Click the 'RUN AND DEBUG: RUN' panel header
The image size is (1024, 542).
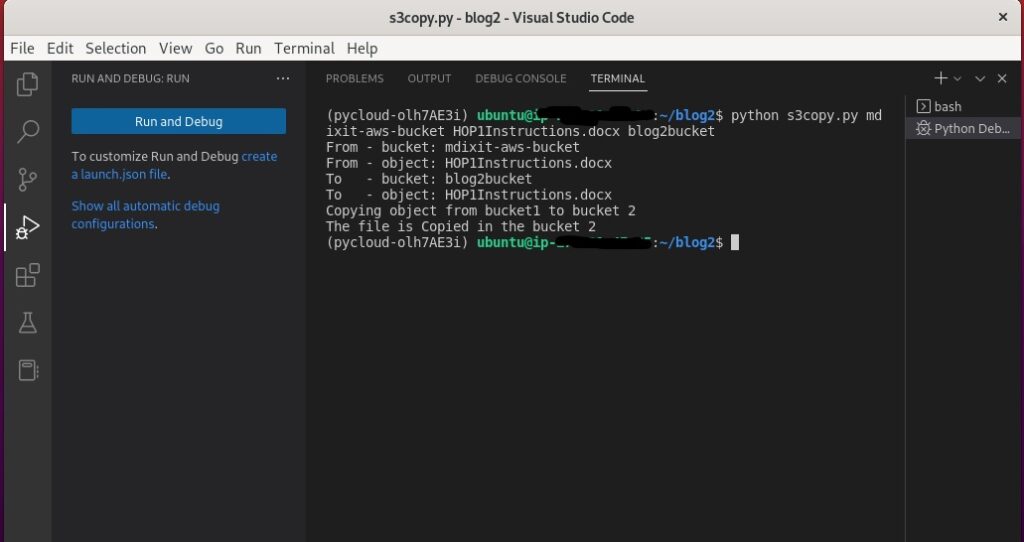click(130, 78)
